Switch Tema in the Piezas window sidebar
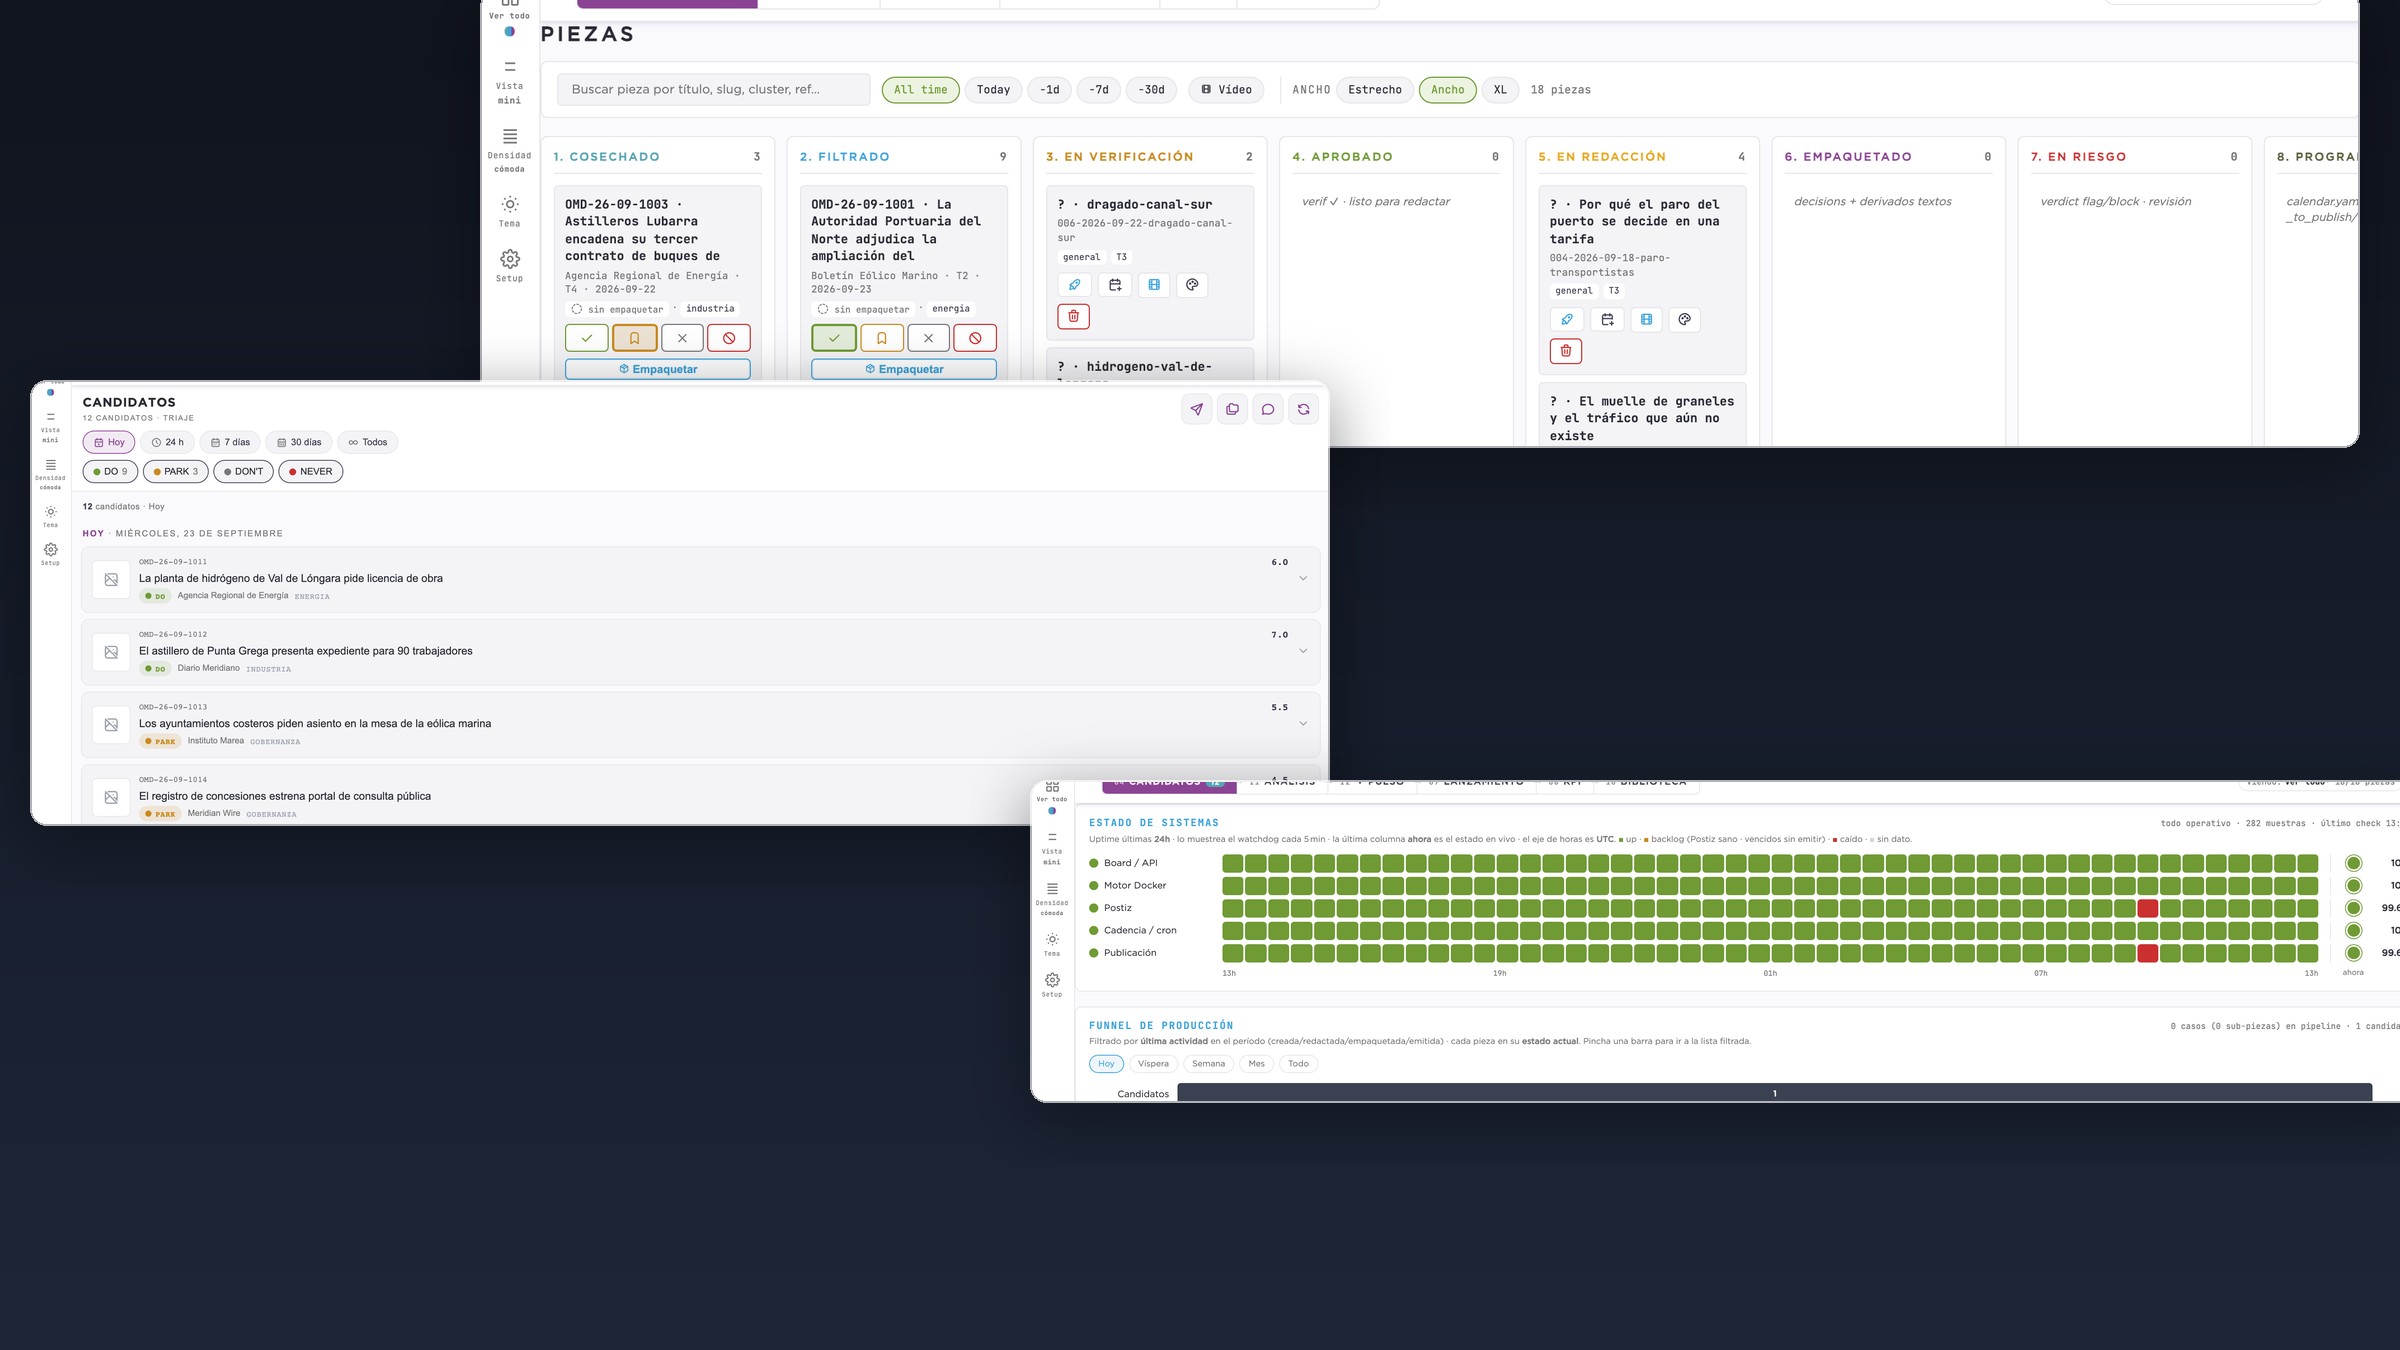Image resolution: width=2400 pixels, height=1350 pixels. [509, 211]
